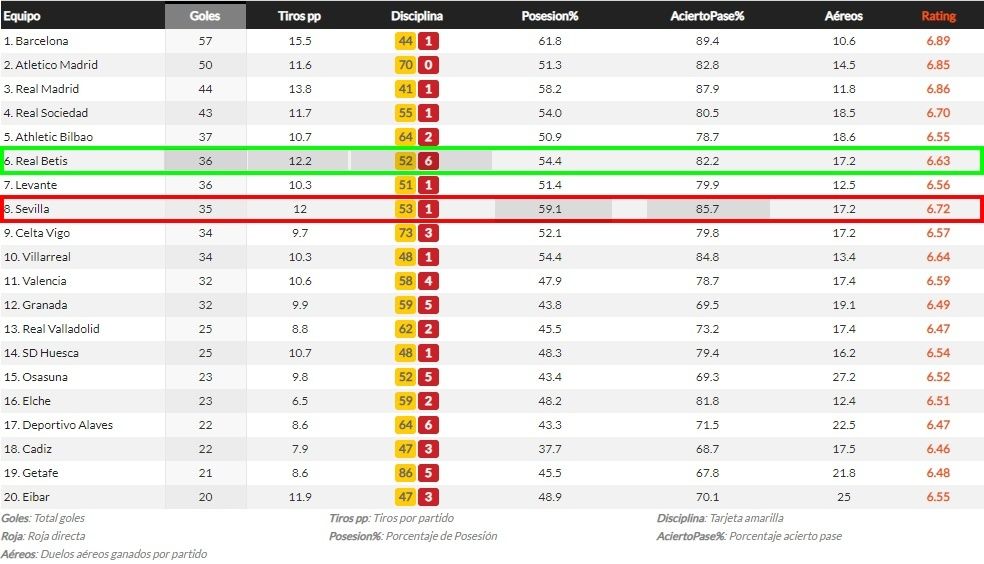The height and width of the screenshot is (564, 984).
Task: Sort by Posesion% column header
Action: coord(549,16)
